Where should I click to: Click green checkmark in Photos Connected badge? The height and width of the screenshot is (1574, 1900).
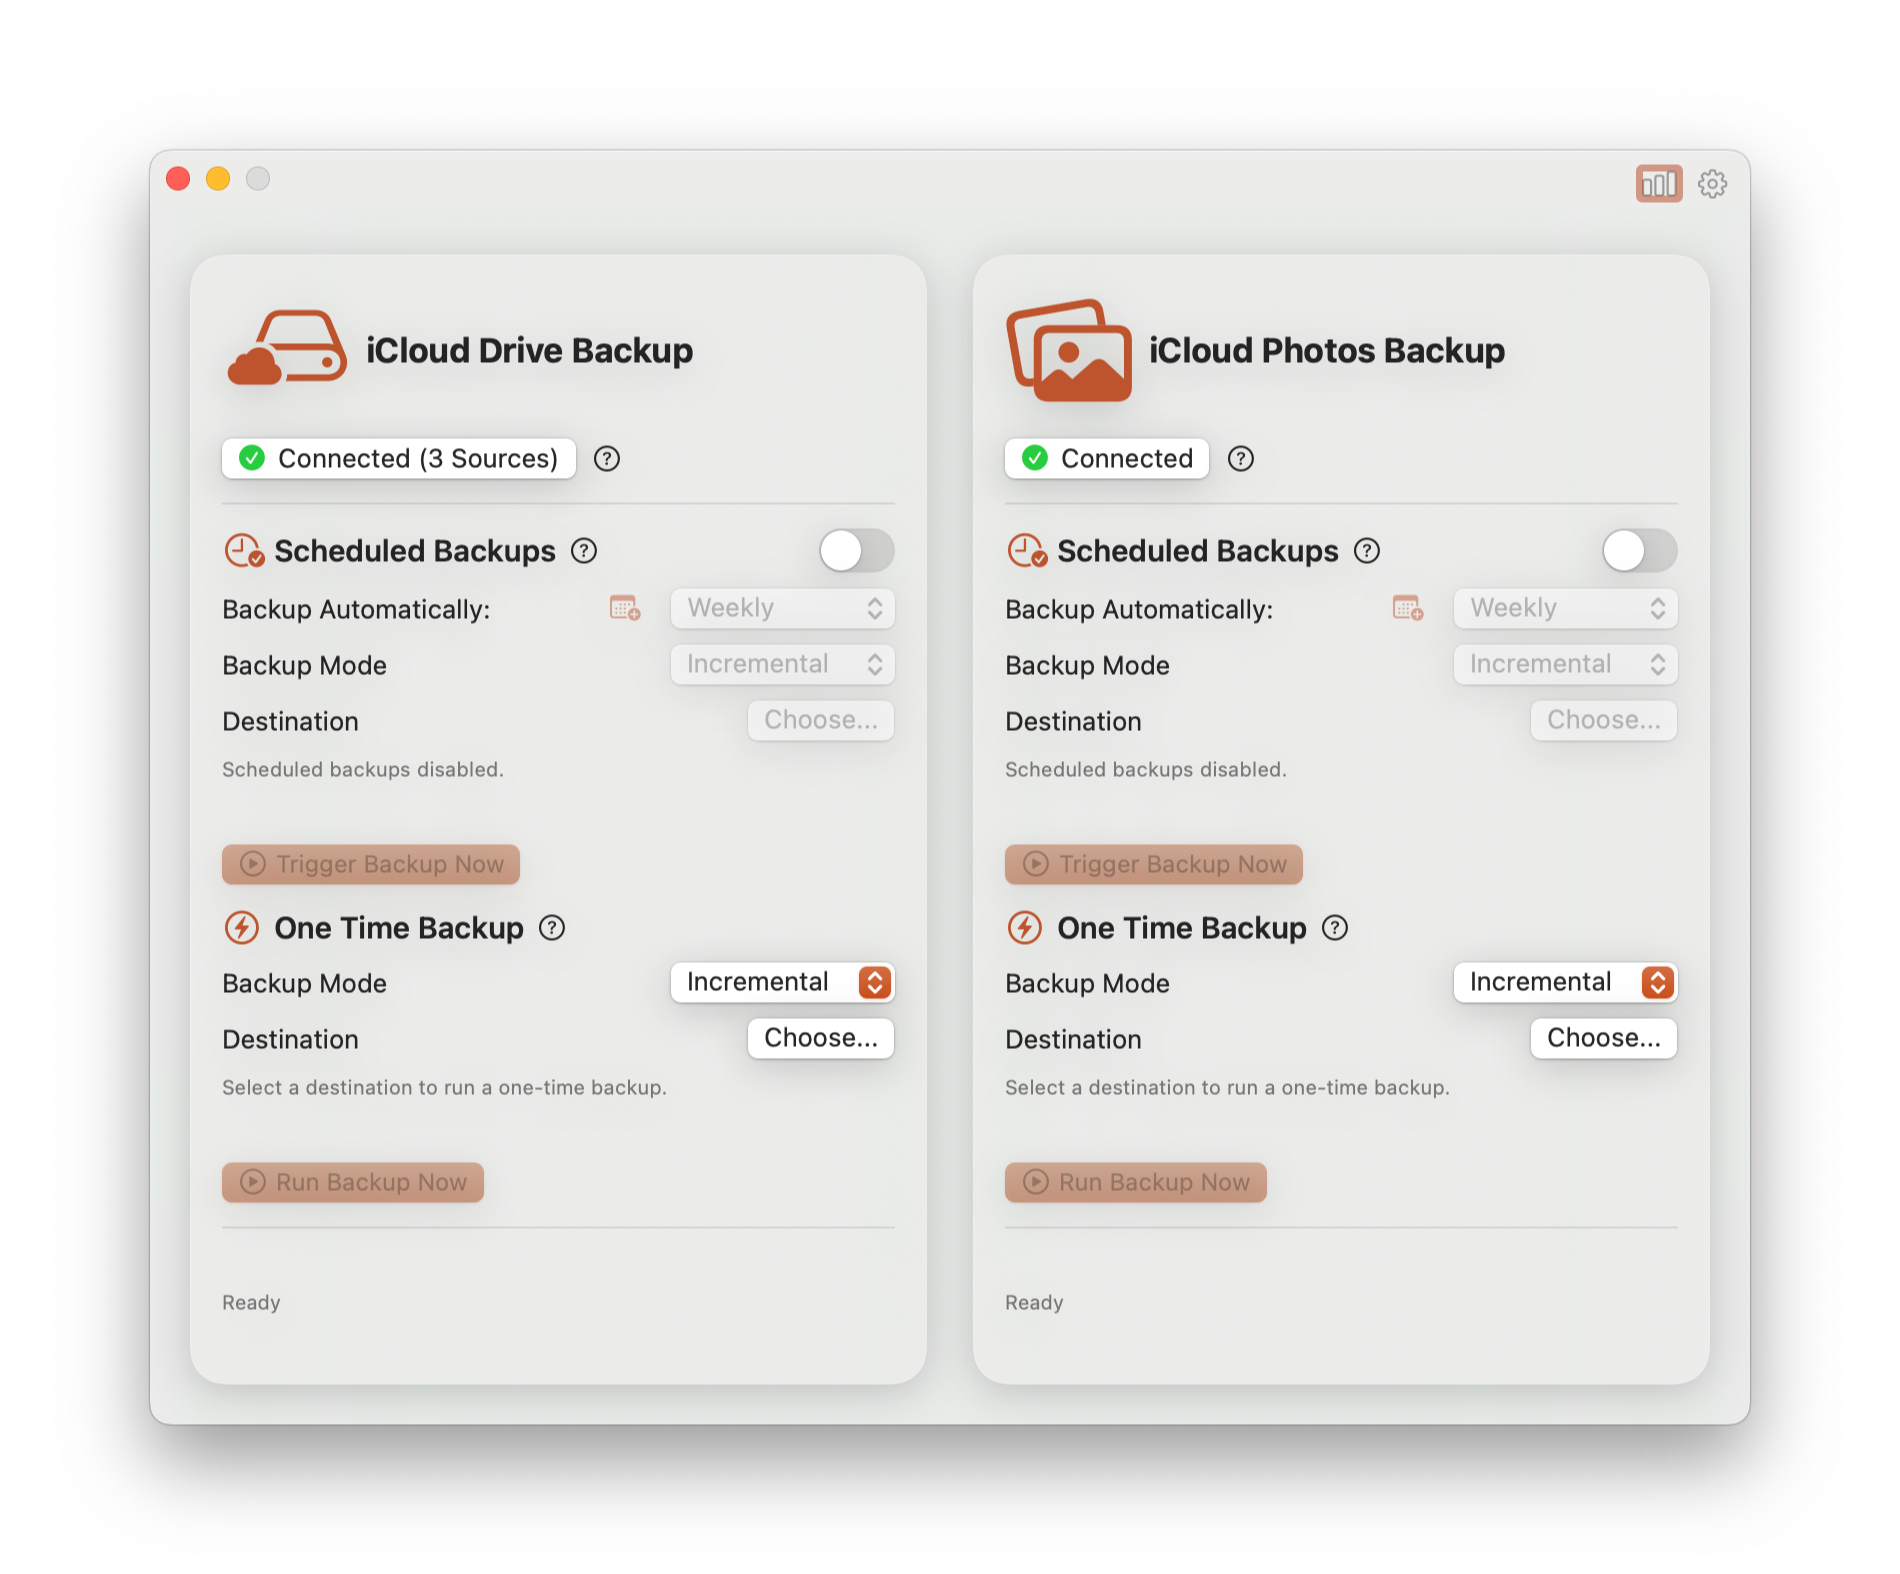pos(1035,458)
